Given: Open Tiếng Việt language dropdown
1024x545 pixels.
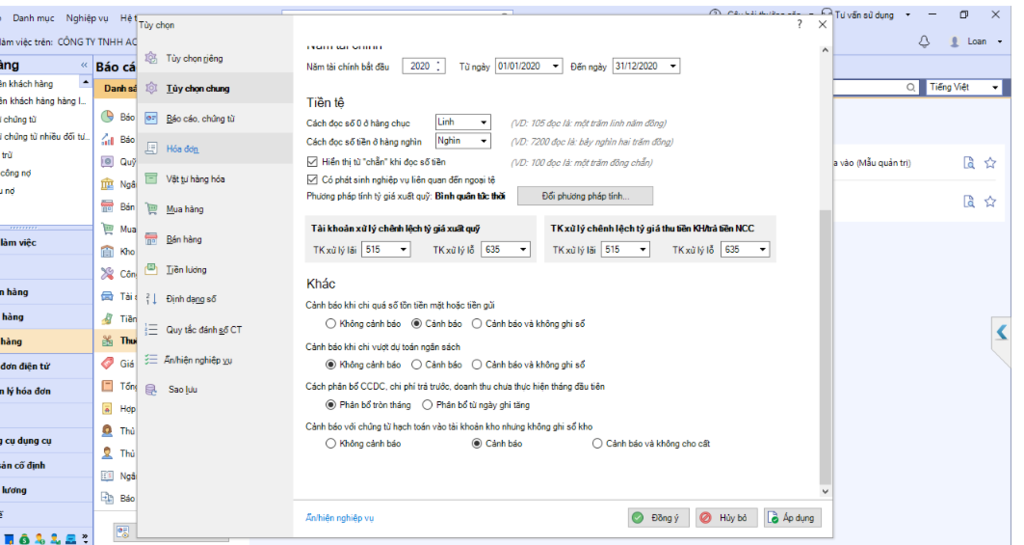Looking at the screenshot, I should point(995,87).
